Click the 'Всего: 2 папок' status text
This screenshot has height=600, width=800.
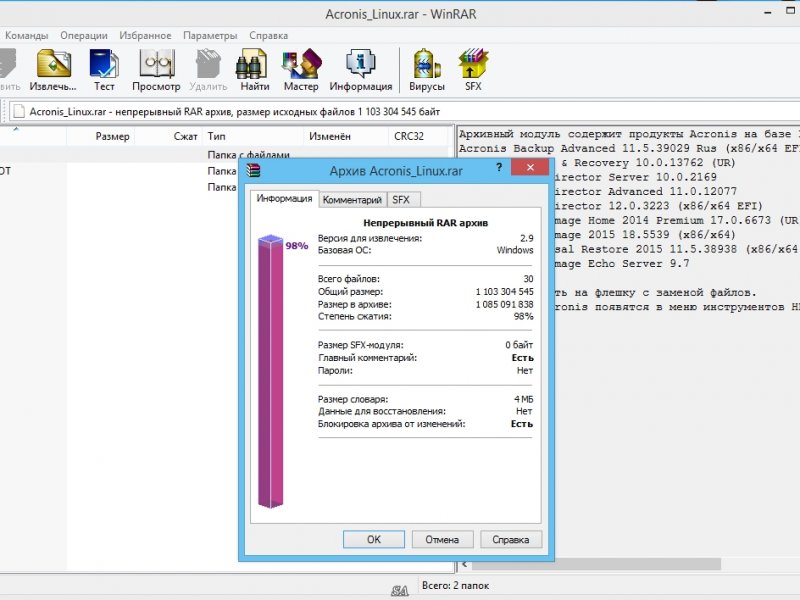pyautogui.click(x=455, y=586)
